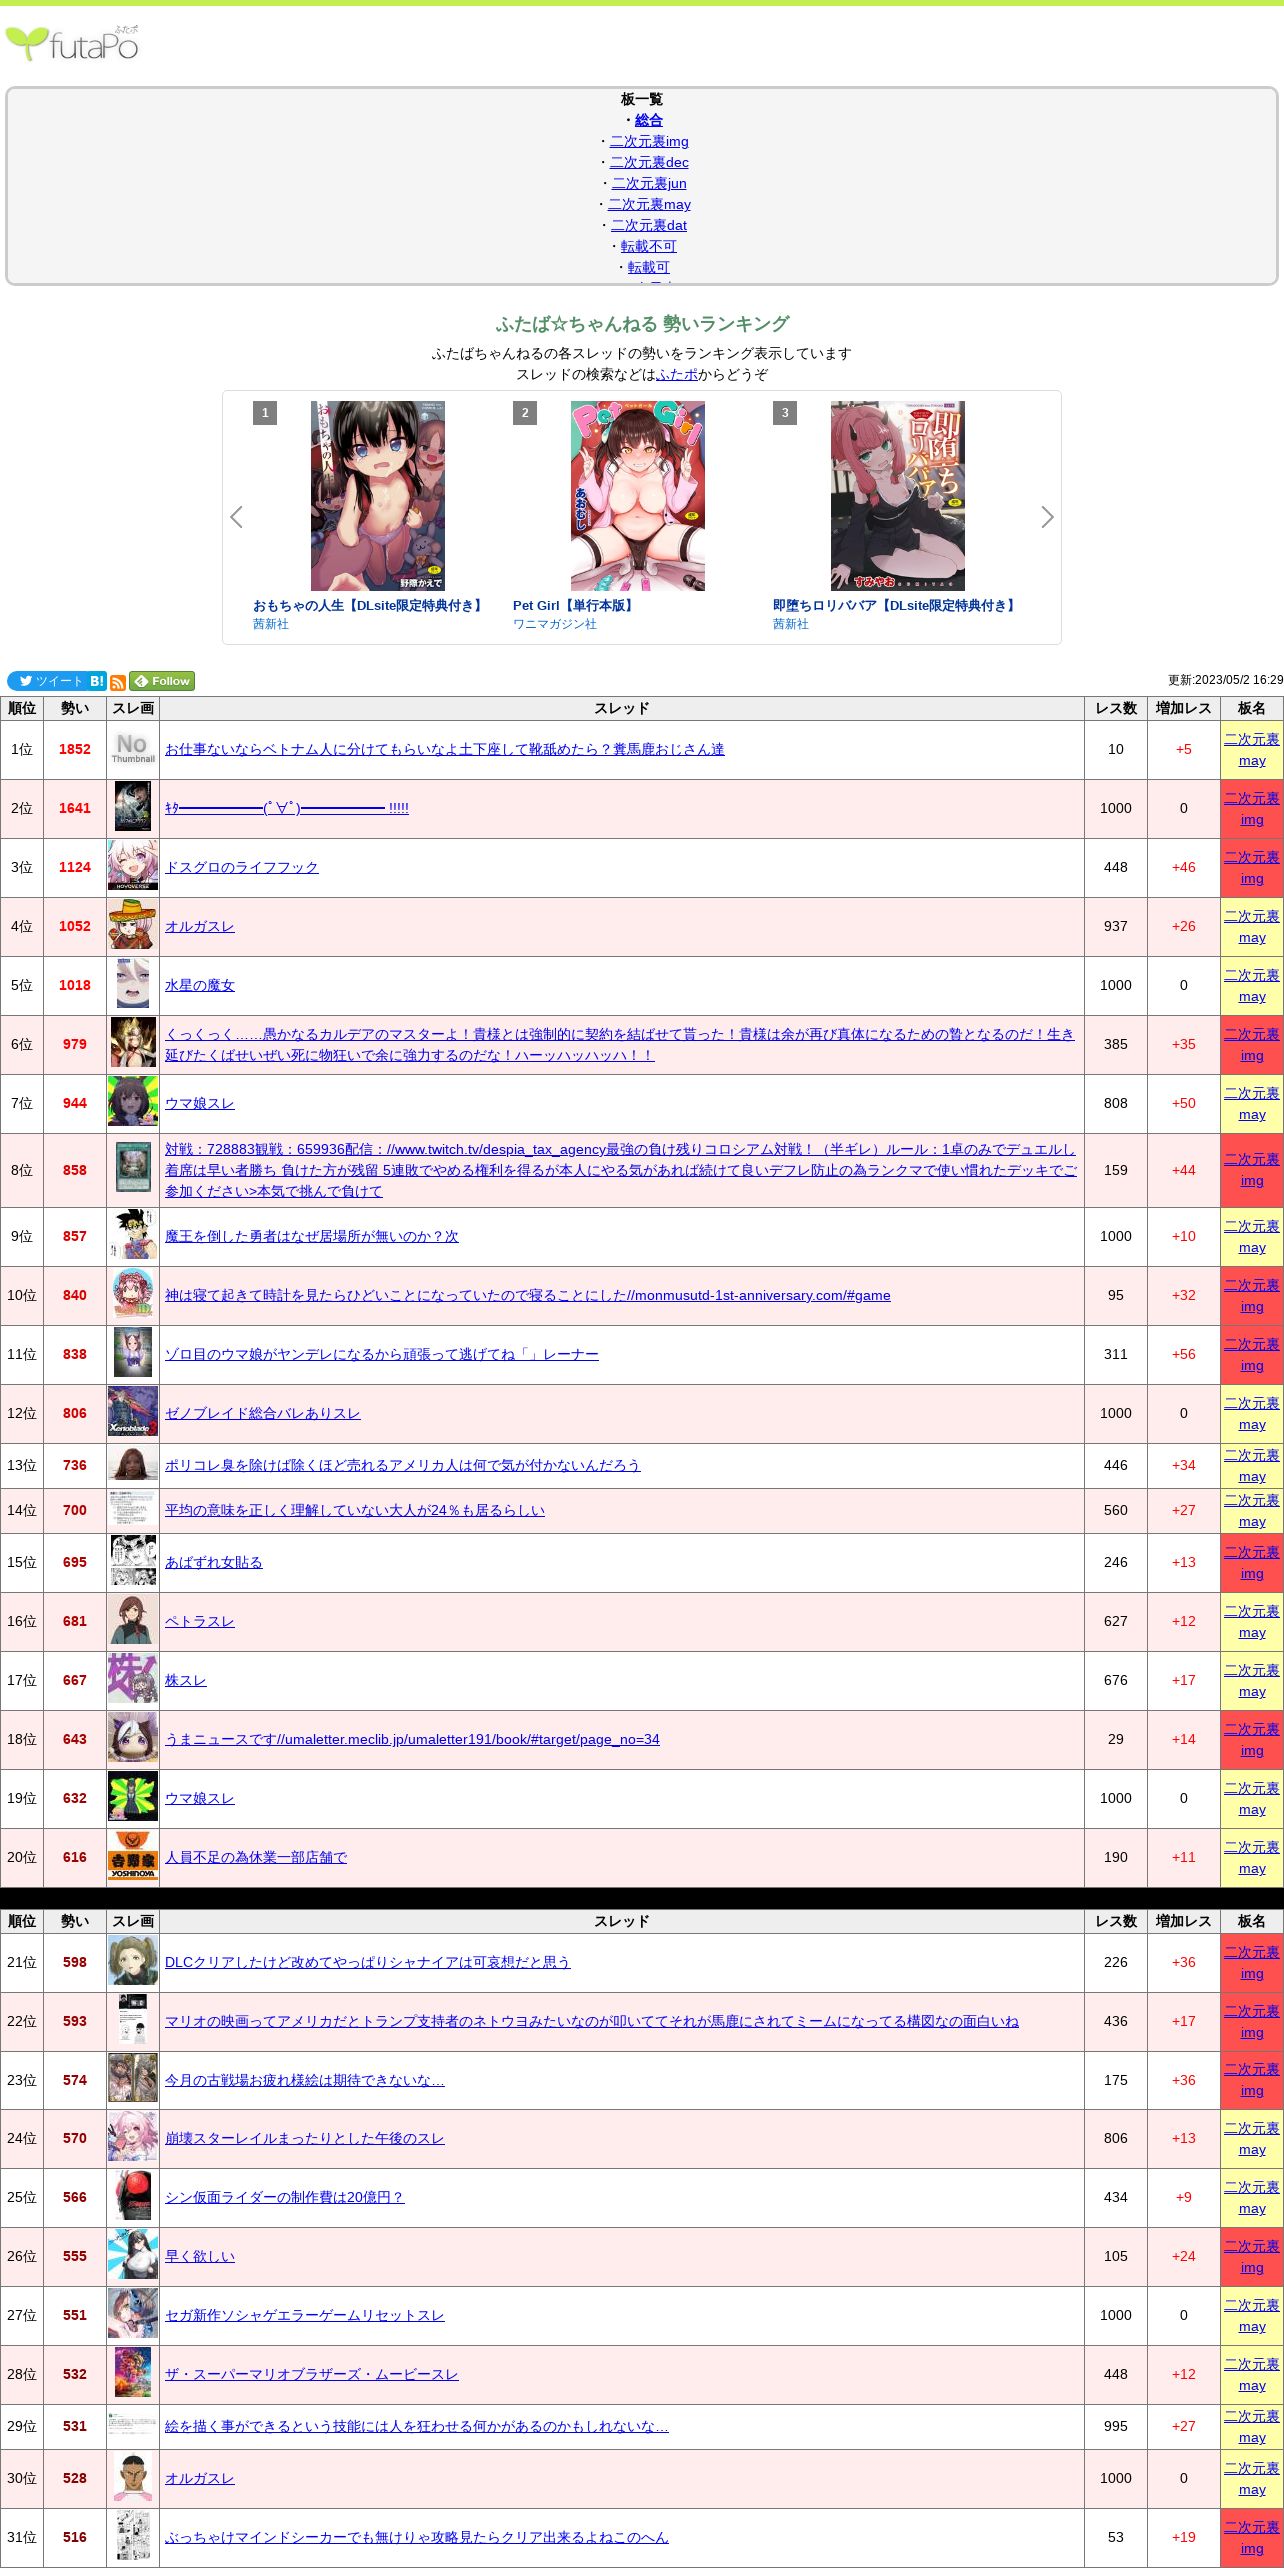Click 二次元裏 img board link in rank 6 row
The height and width of the screenshot is (2568, 1284).
tap(1252, 1045)
